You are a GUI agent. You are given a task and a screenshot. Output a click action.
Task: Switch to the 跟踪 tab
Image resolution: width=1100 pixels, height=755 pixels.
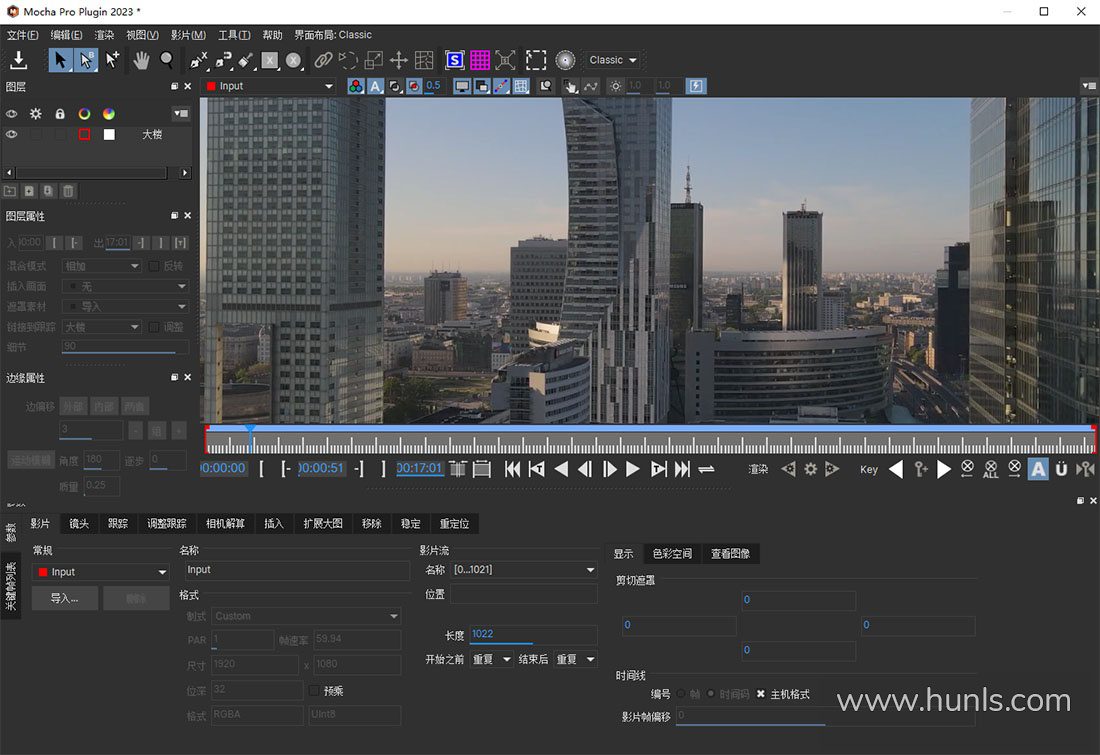[118, 523]
